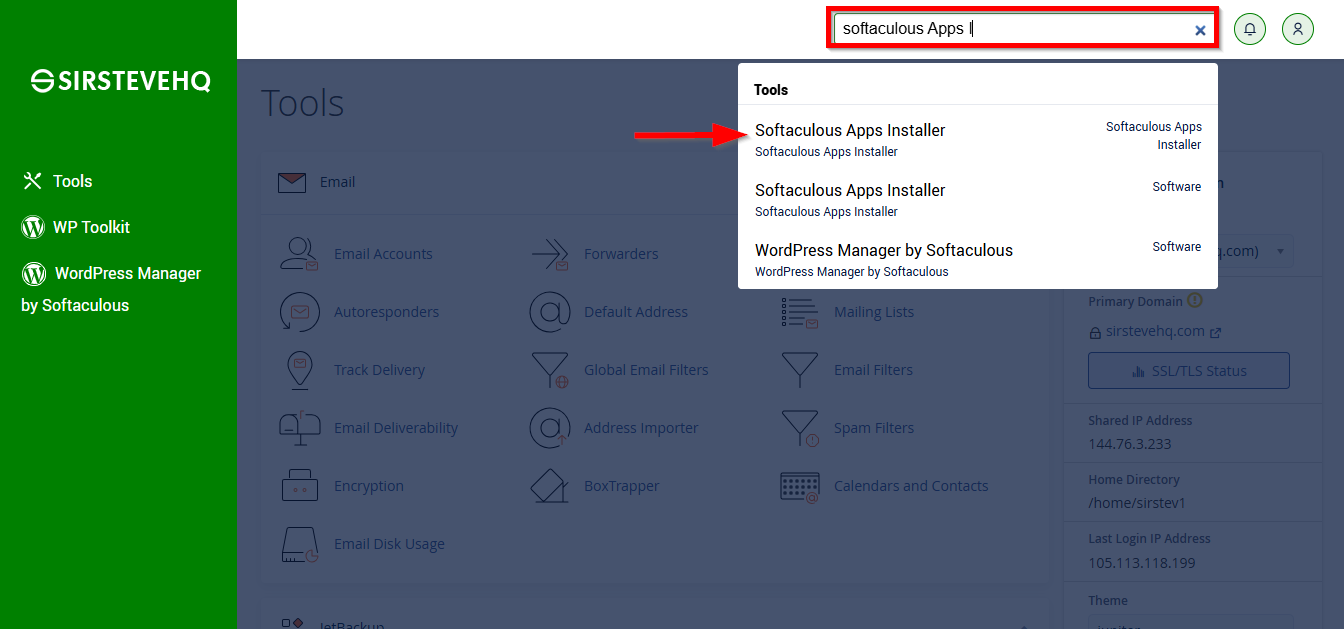Clear the search box with the X
Image resolution: width=1344 pixels, height=629 pixels.
(x=1200, y=30)
